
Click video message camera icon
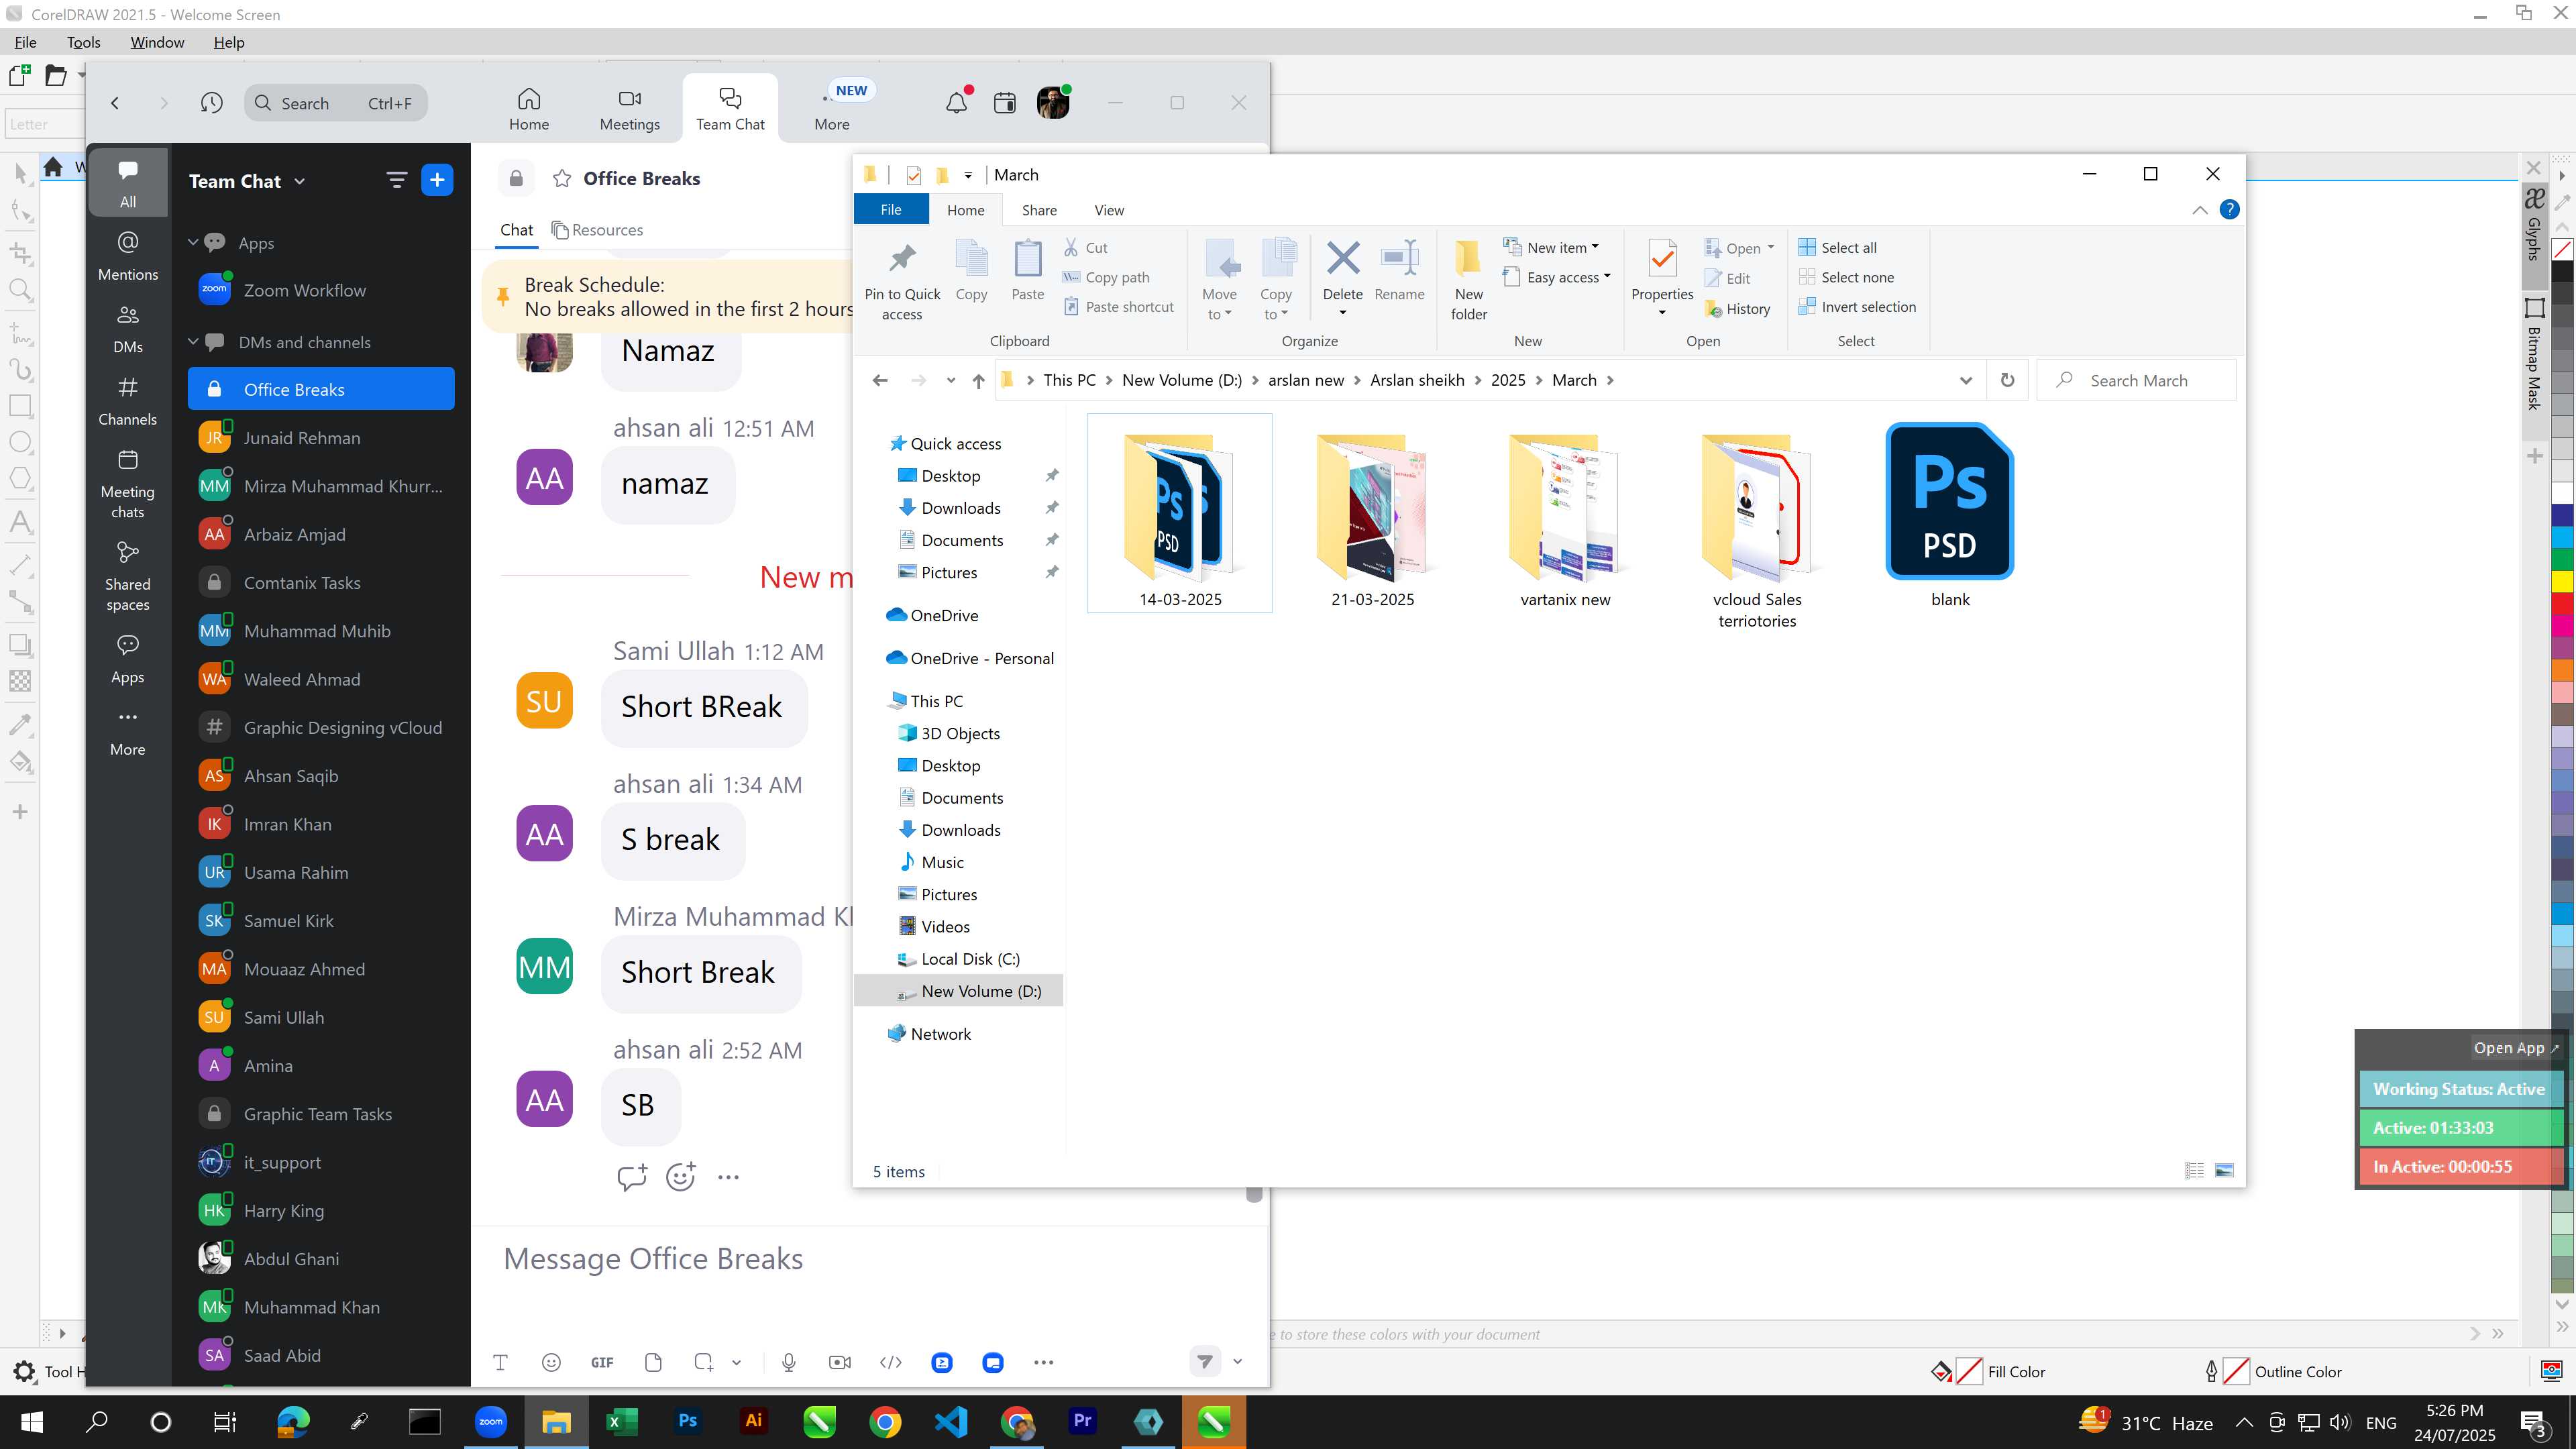(x=840, y=1362)
